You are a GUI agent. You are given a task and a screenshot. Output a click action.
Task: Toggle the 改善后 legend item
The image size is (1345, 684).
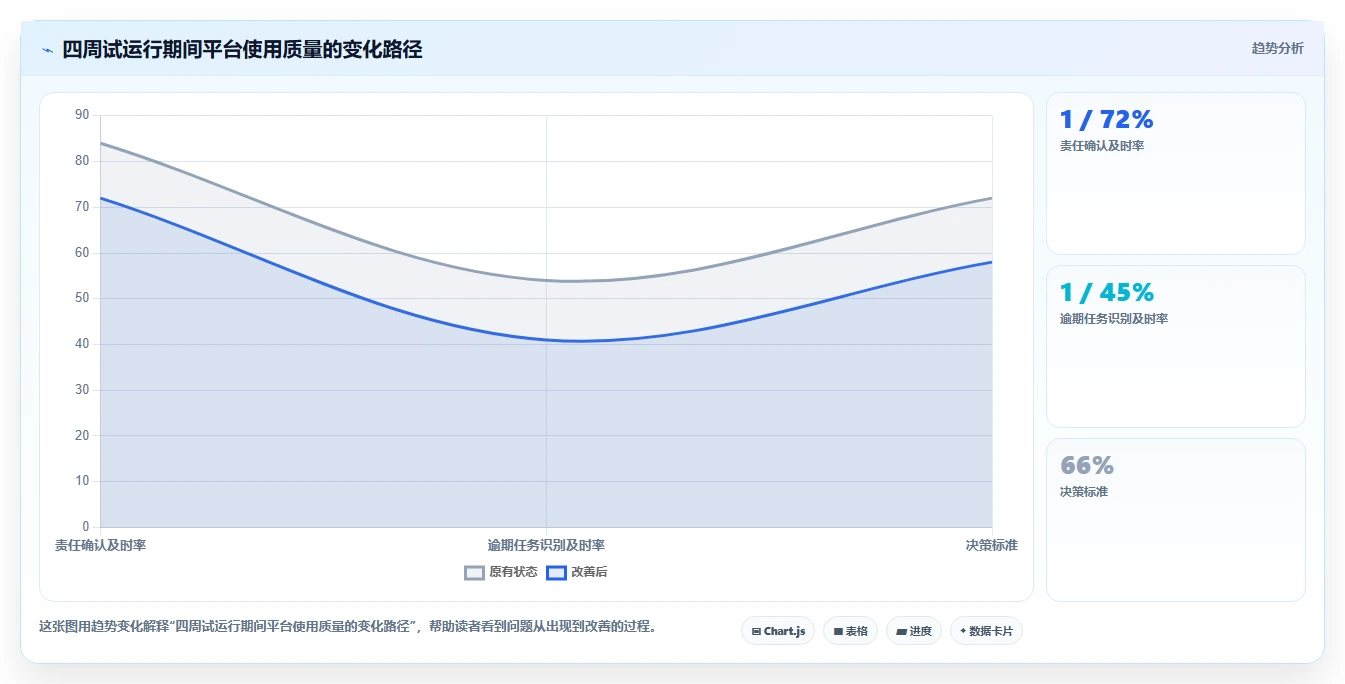pos(577,572)
